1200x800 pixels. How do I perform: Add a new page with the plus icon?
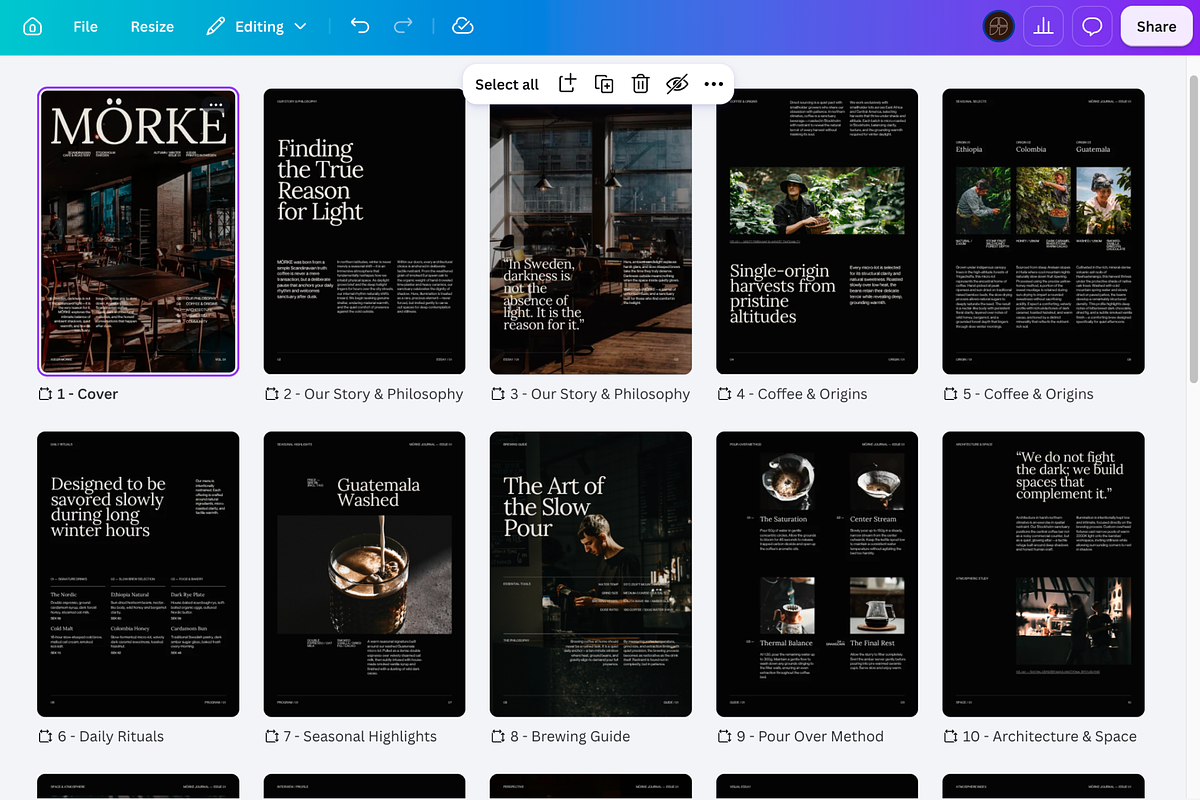pos(567,84)
